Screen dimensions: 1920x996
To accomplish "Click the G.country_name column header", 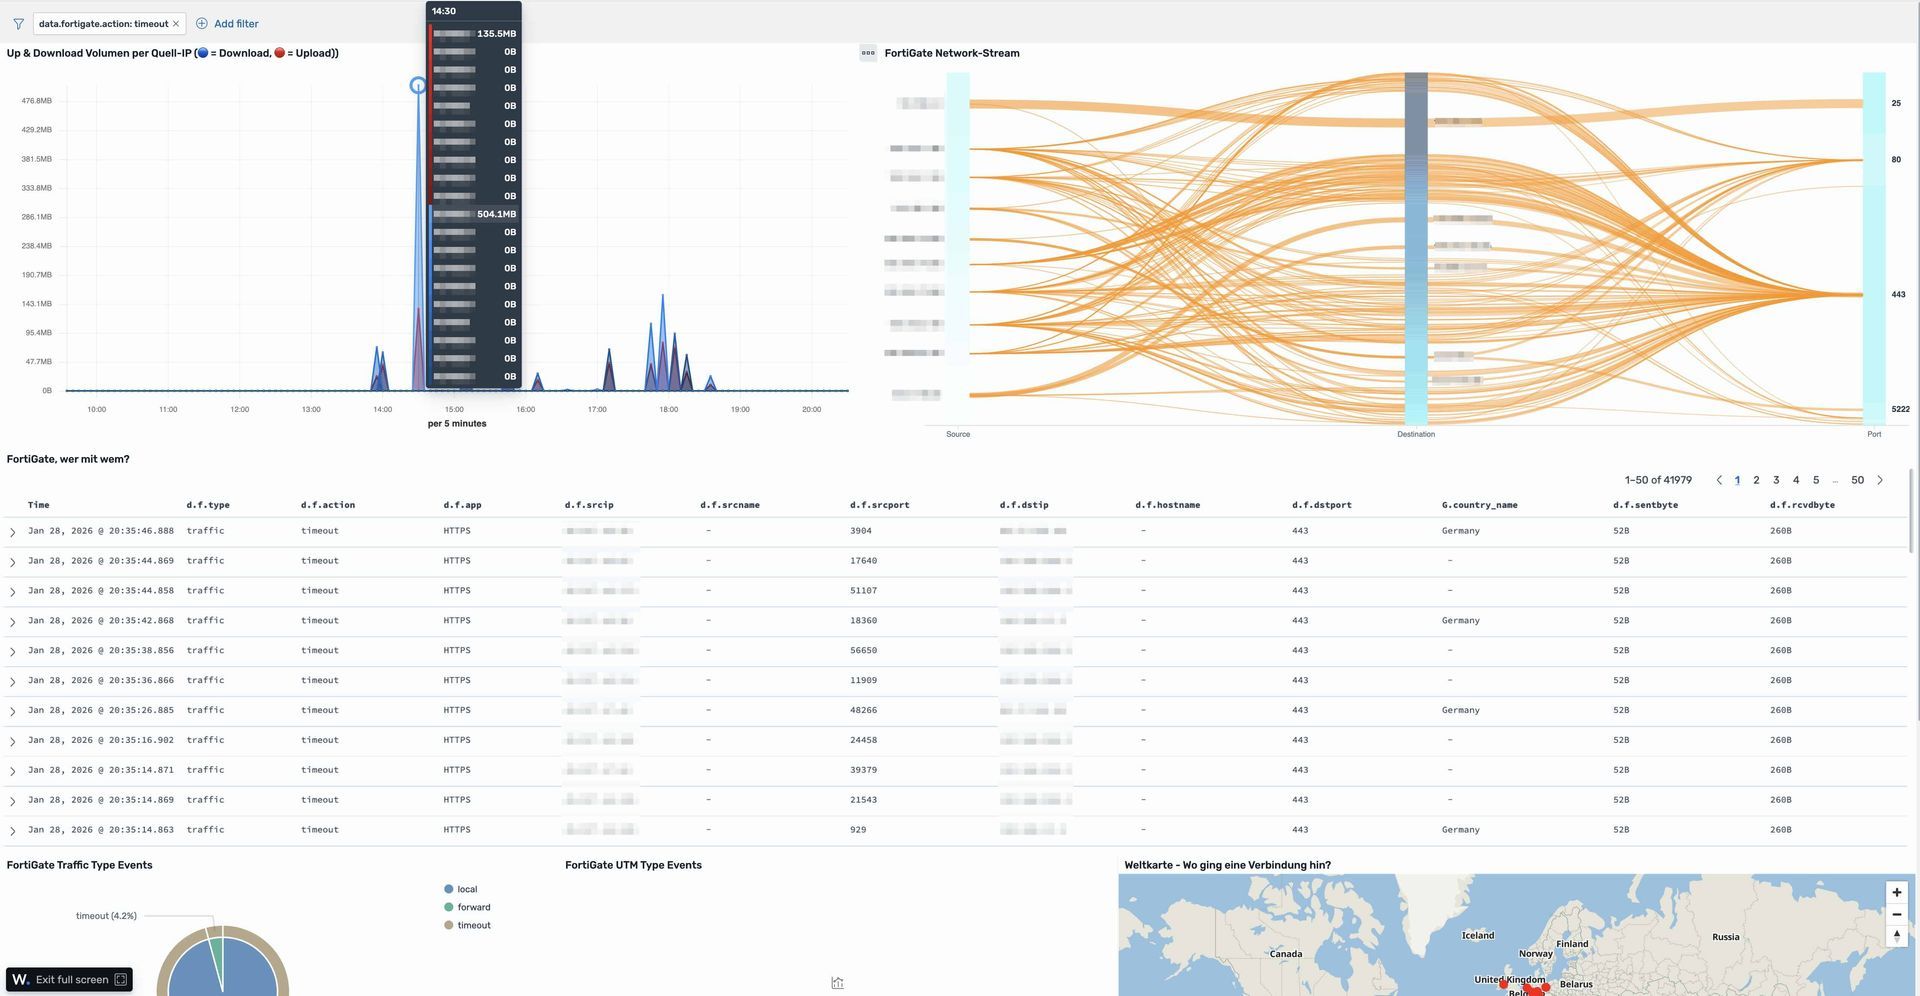I will tap(1479, 505).
